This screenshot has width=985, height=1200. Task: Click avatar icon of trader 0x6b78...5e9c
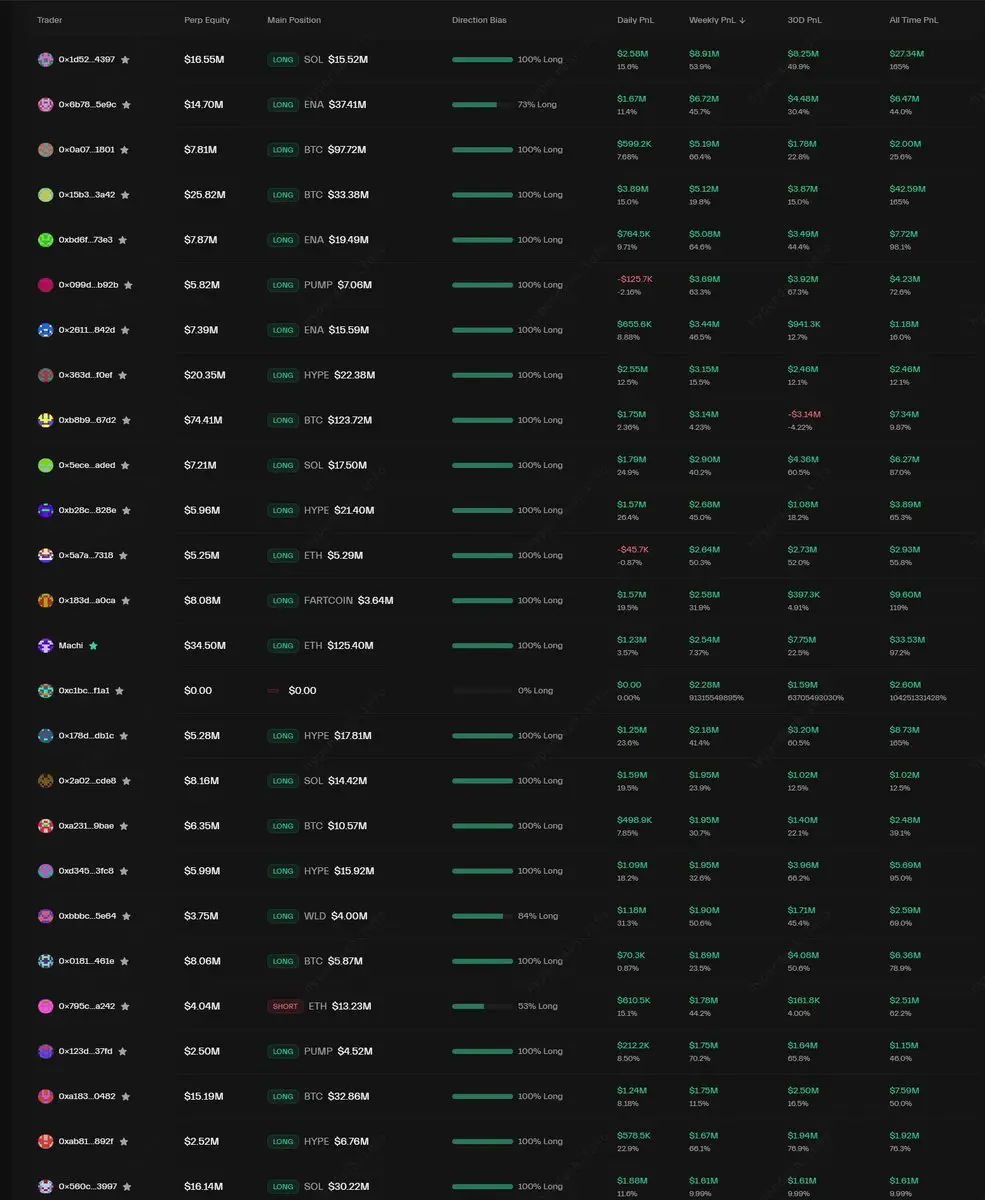(x=45, y=105)
